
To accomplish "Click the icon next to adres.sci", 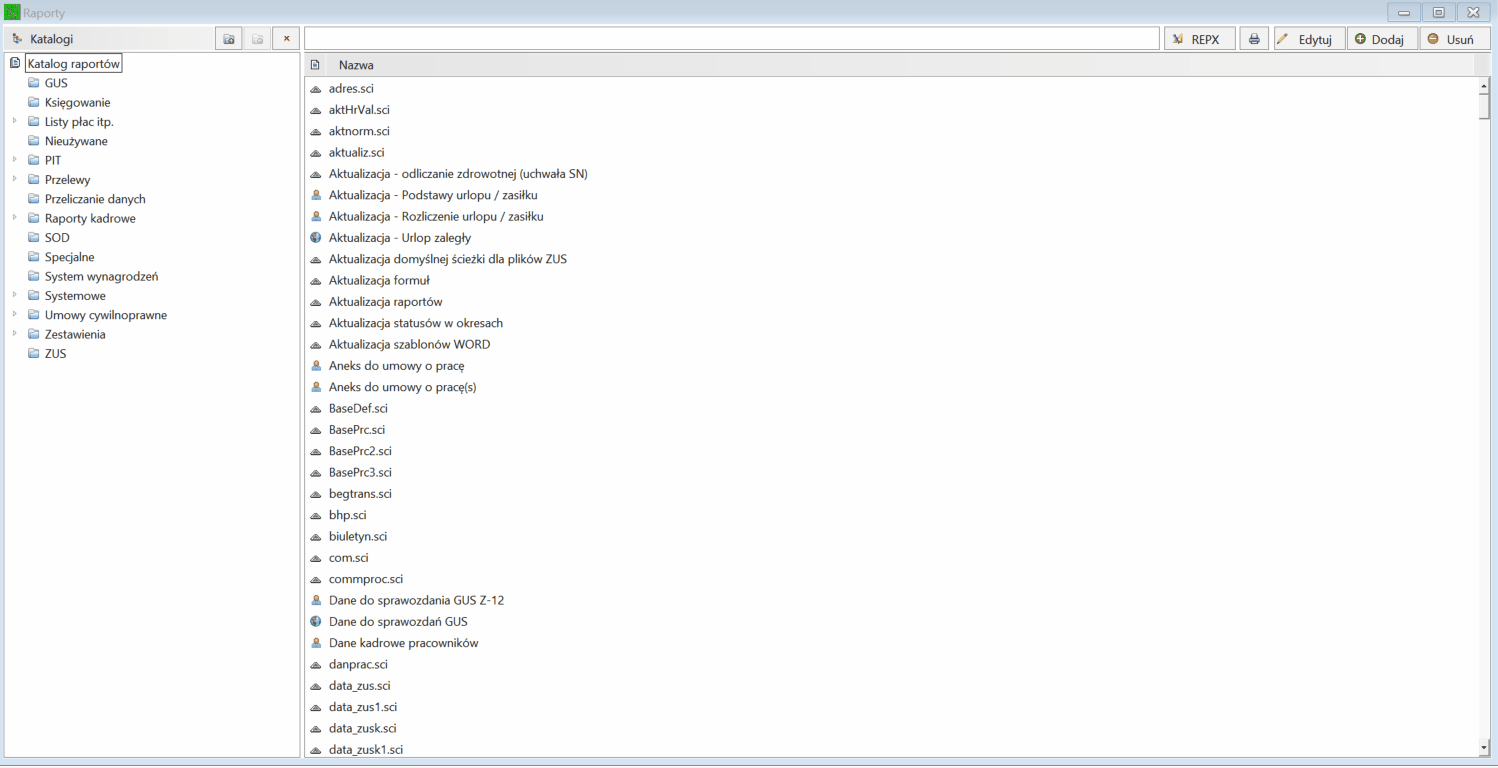I will pos(316,89).
